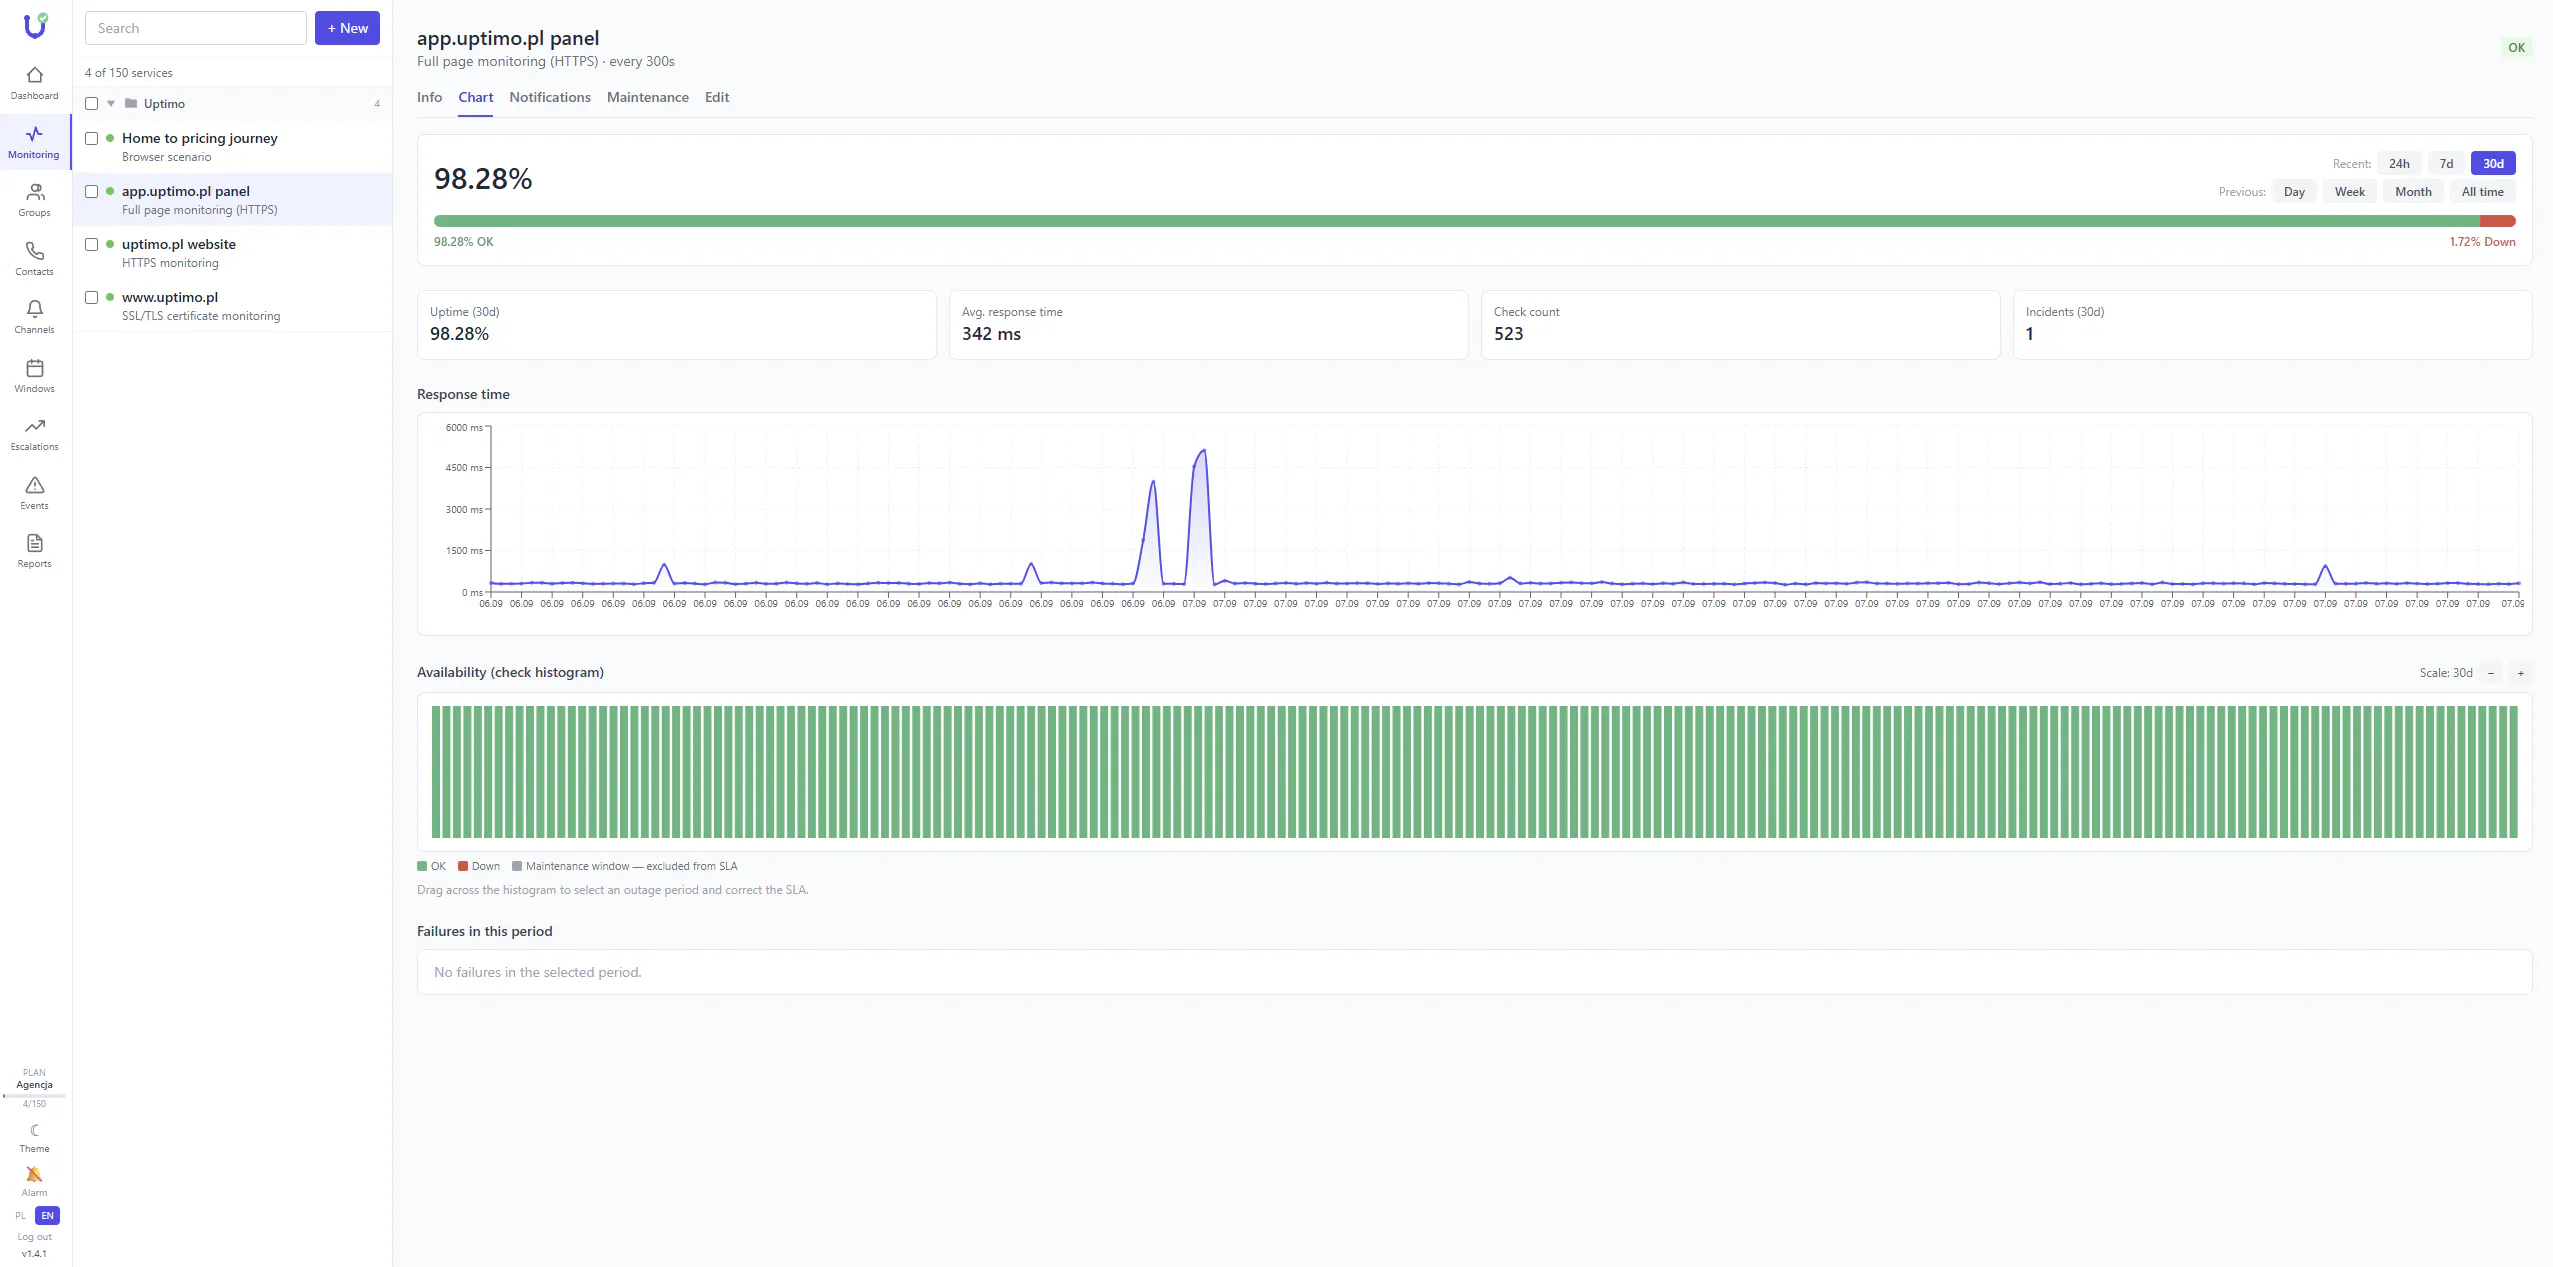Toggle dark Theme moon icon
Viewport: 2553px width, 1267px height.
[x=35, y=1130]
